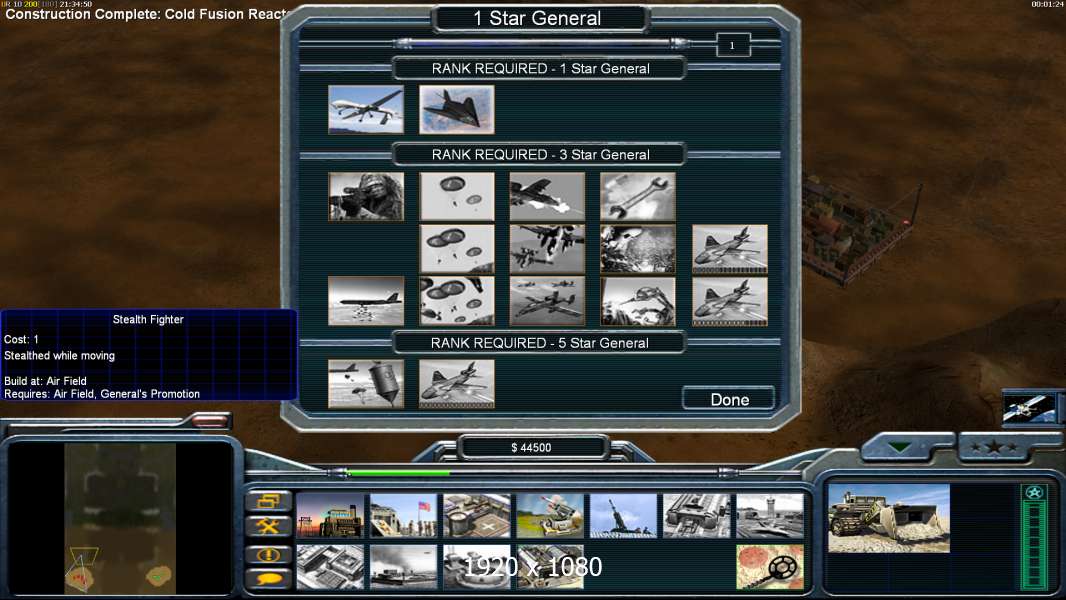Build the grayed War Factory icon
Viewport: 1066px width, 600px height.
[x=697, y=516]
